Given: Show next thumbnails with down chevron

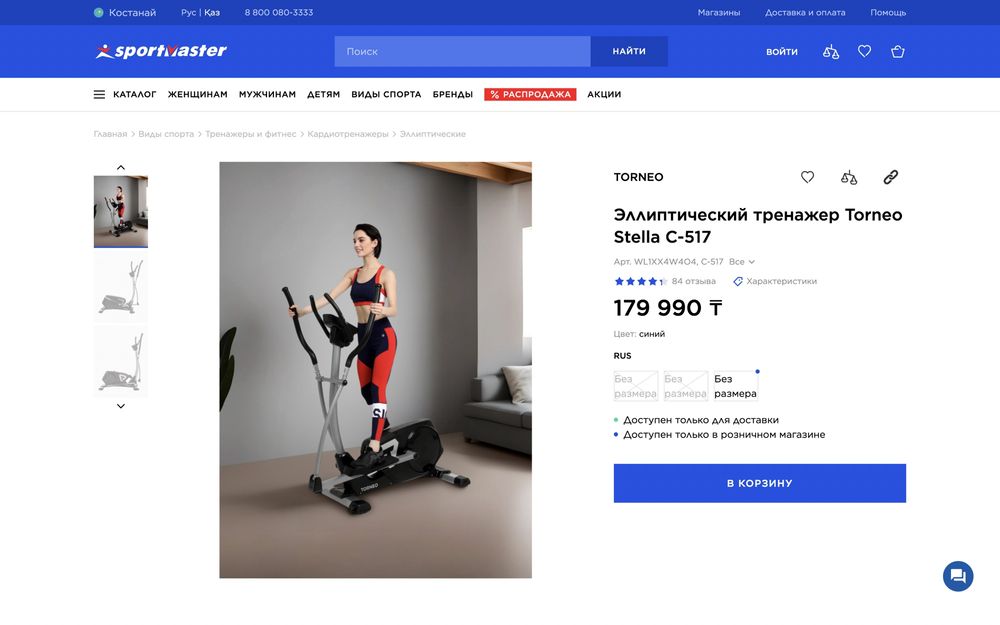Looking at the screenshot, I should 121,406.
